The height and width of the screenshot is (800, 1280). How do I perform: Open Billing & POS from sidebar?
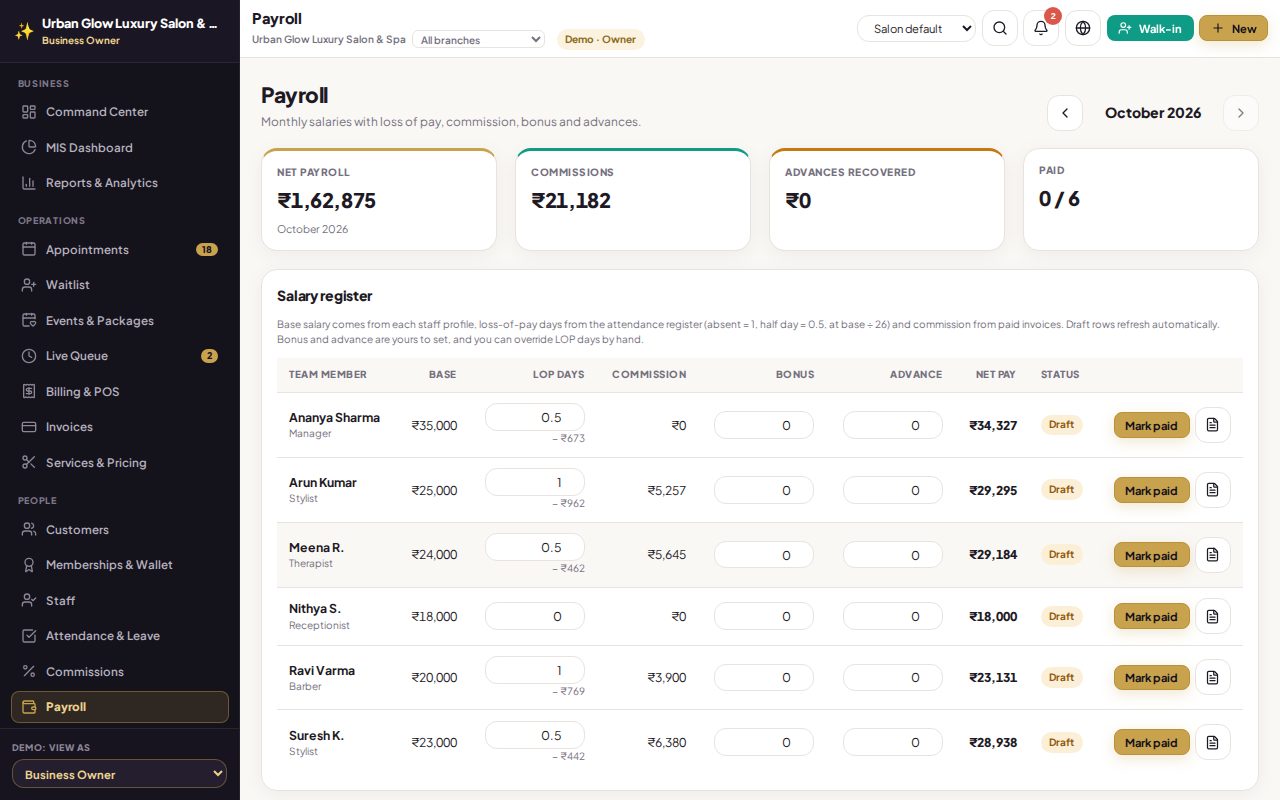pyautogui.click(x=120, y=391)
